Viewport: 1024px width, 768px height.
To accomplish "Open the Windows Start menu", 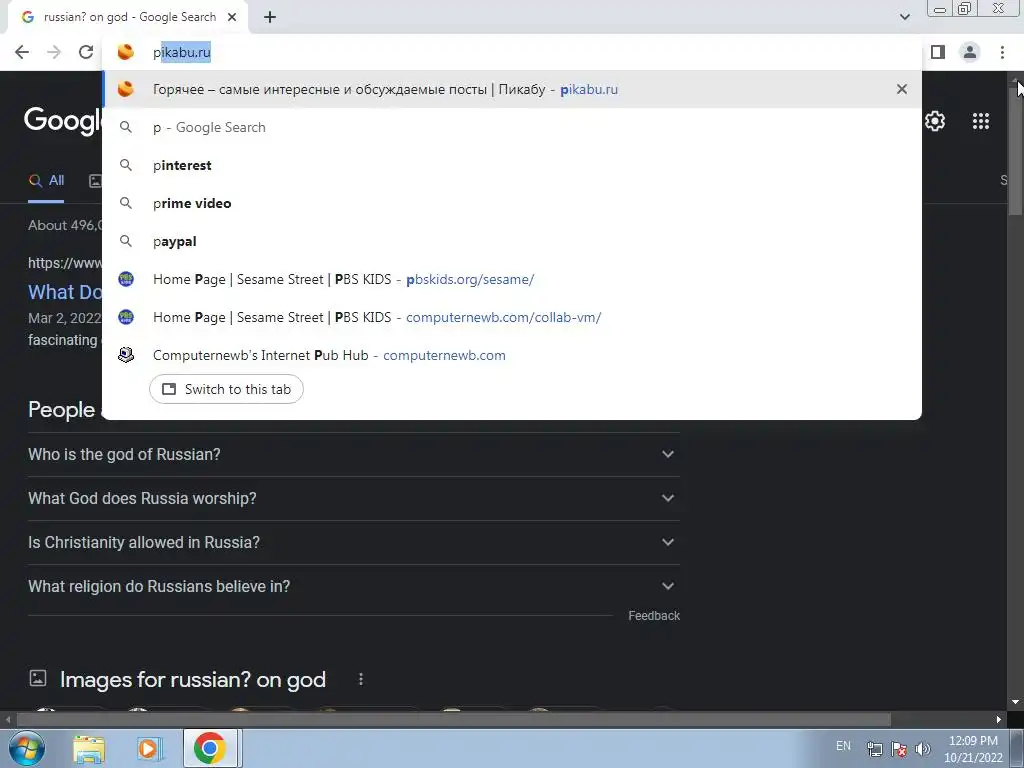I will [x=27, y=748].
